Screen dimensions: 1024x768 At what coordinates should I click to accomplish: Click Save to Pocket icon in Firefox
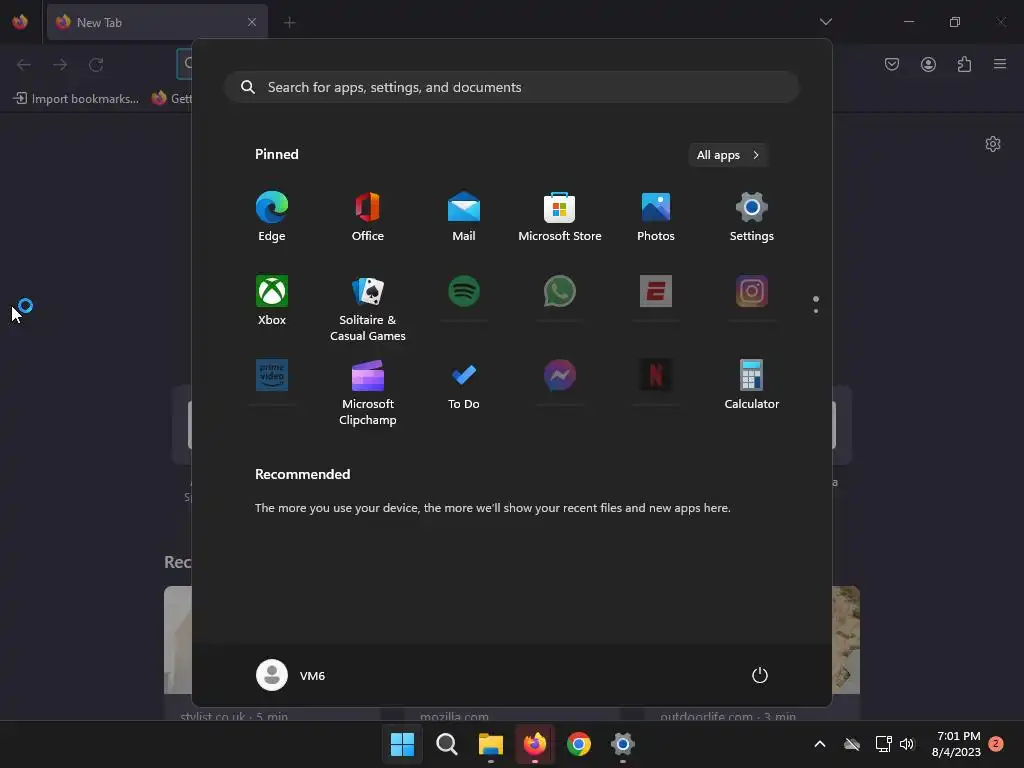click(892, 64)
